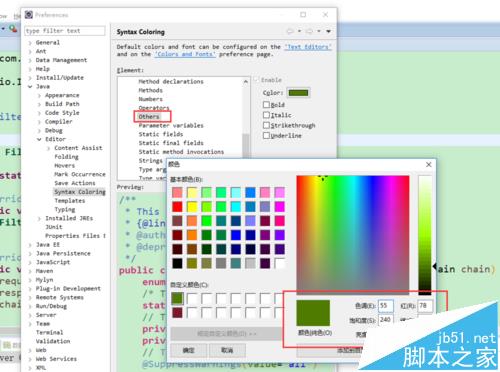The image size is (500, 372).
Task: Select the green custom color swatch
Action: pos(177,298)
